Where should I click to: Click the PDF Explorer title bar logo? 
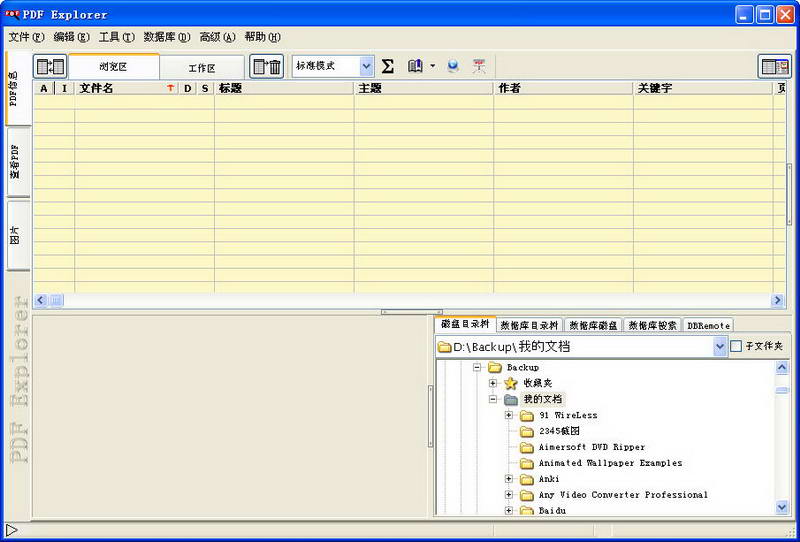pos(12,15)
